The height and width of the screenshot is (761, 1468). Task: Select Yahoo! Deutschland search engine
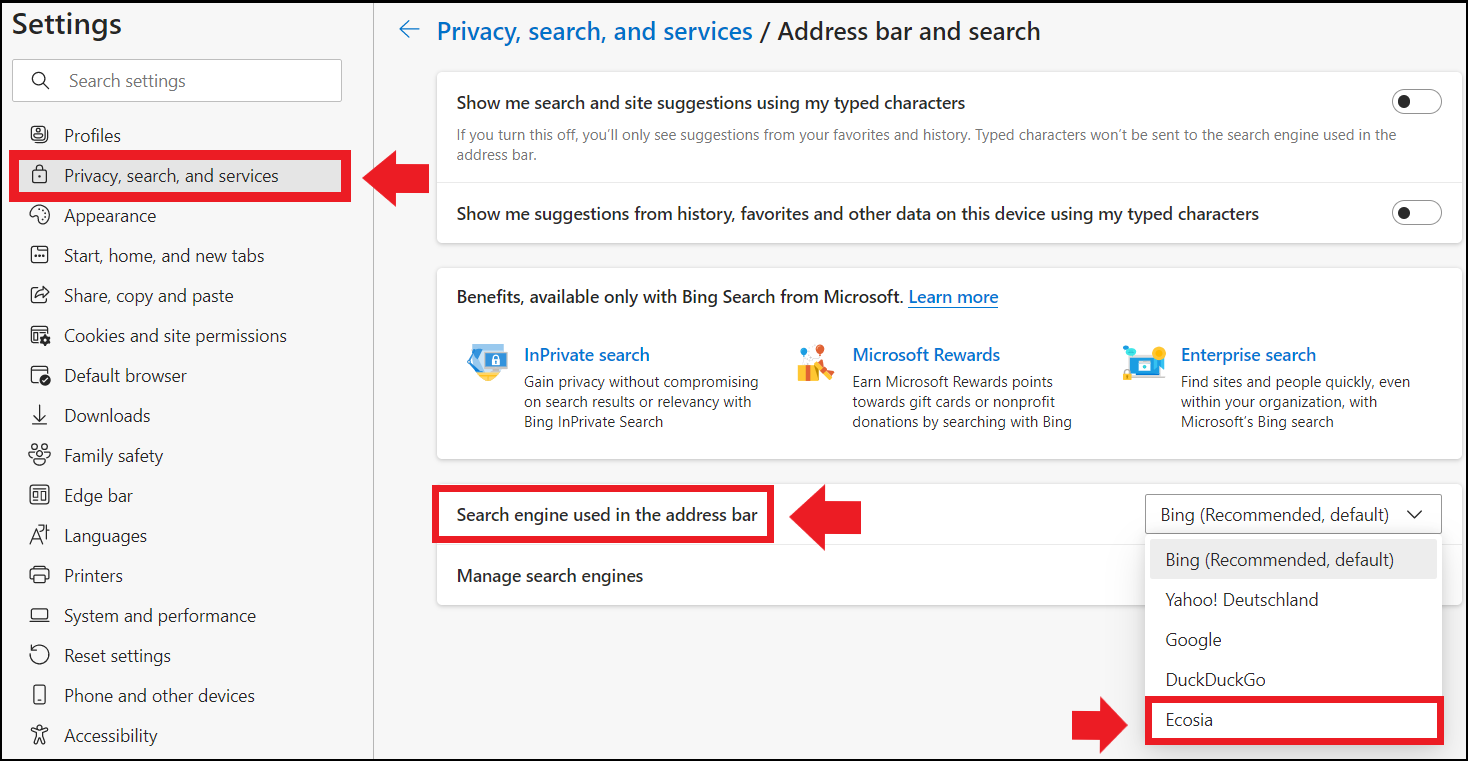pyautogui.click(x=1293, y=599)
